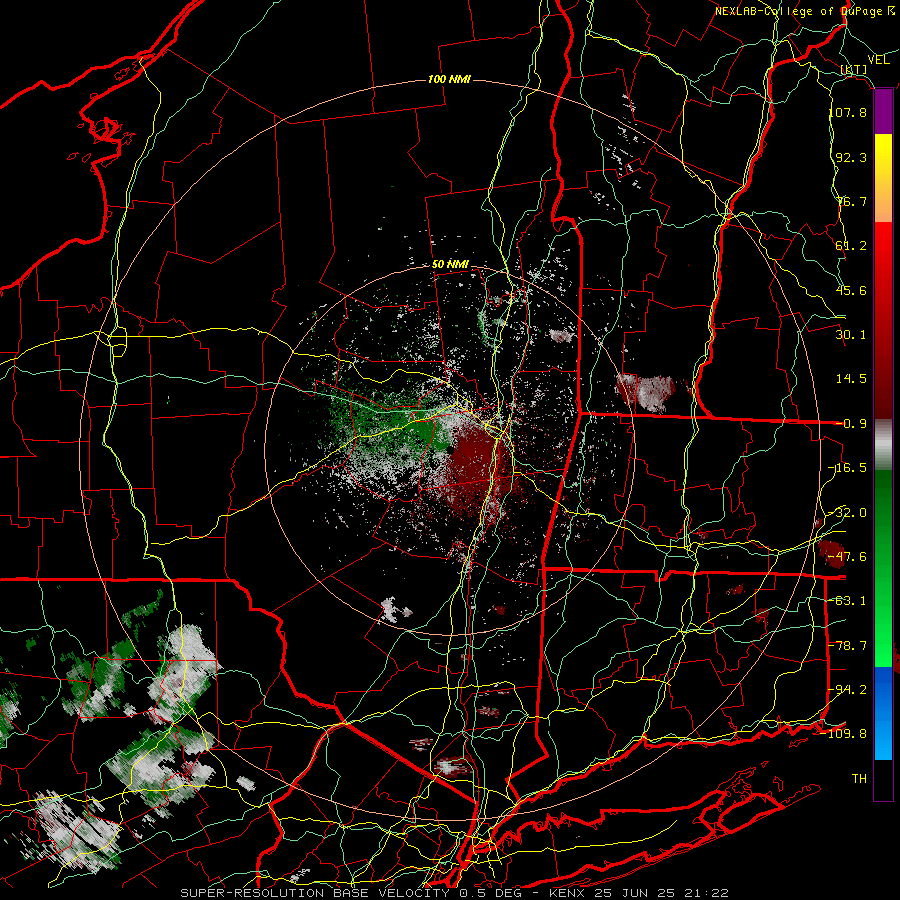The width and height of the screenshot is (900, 900).
Task: Click the -47.6 velocity scale value
Action: 848,557
